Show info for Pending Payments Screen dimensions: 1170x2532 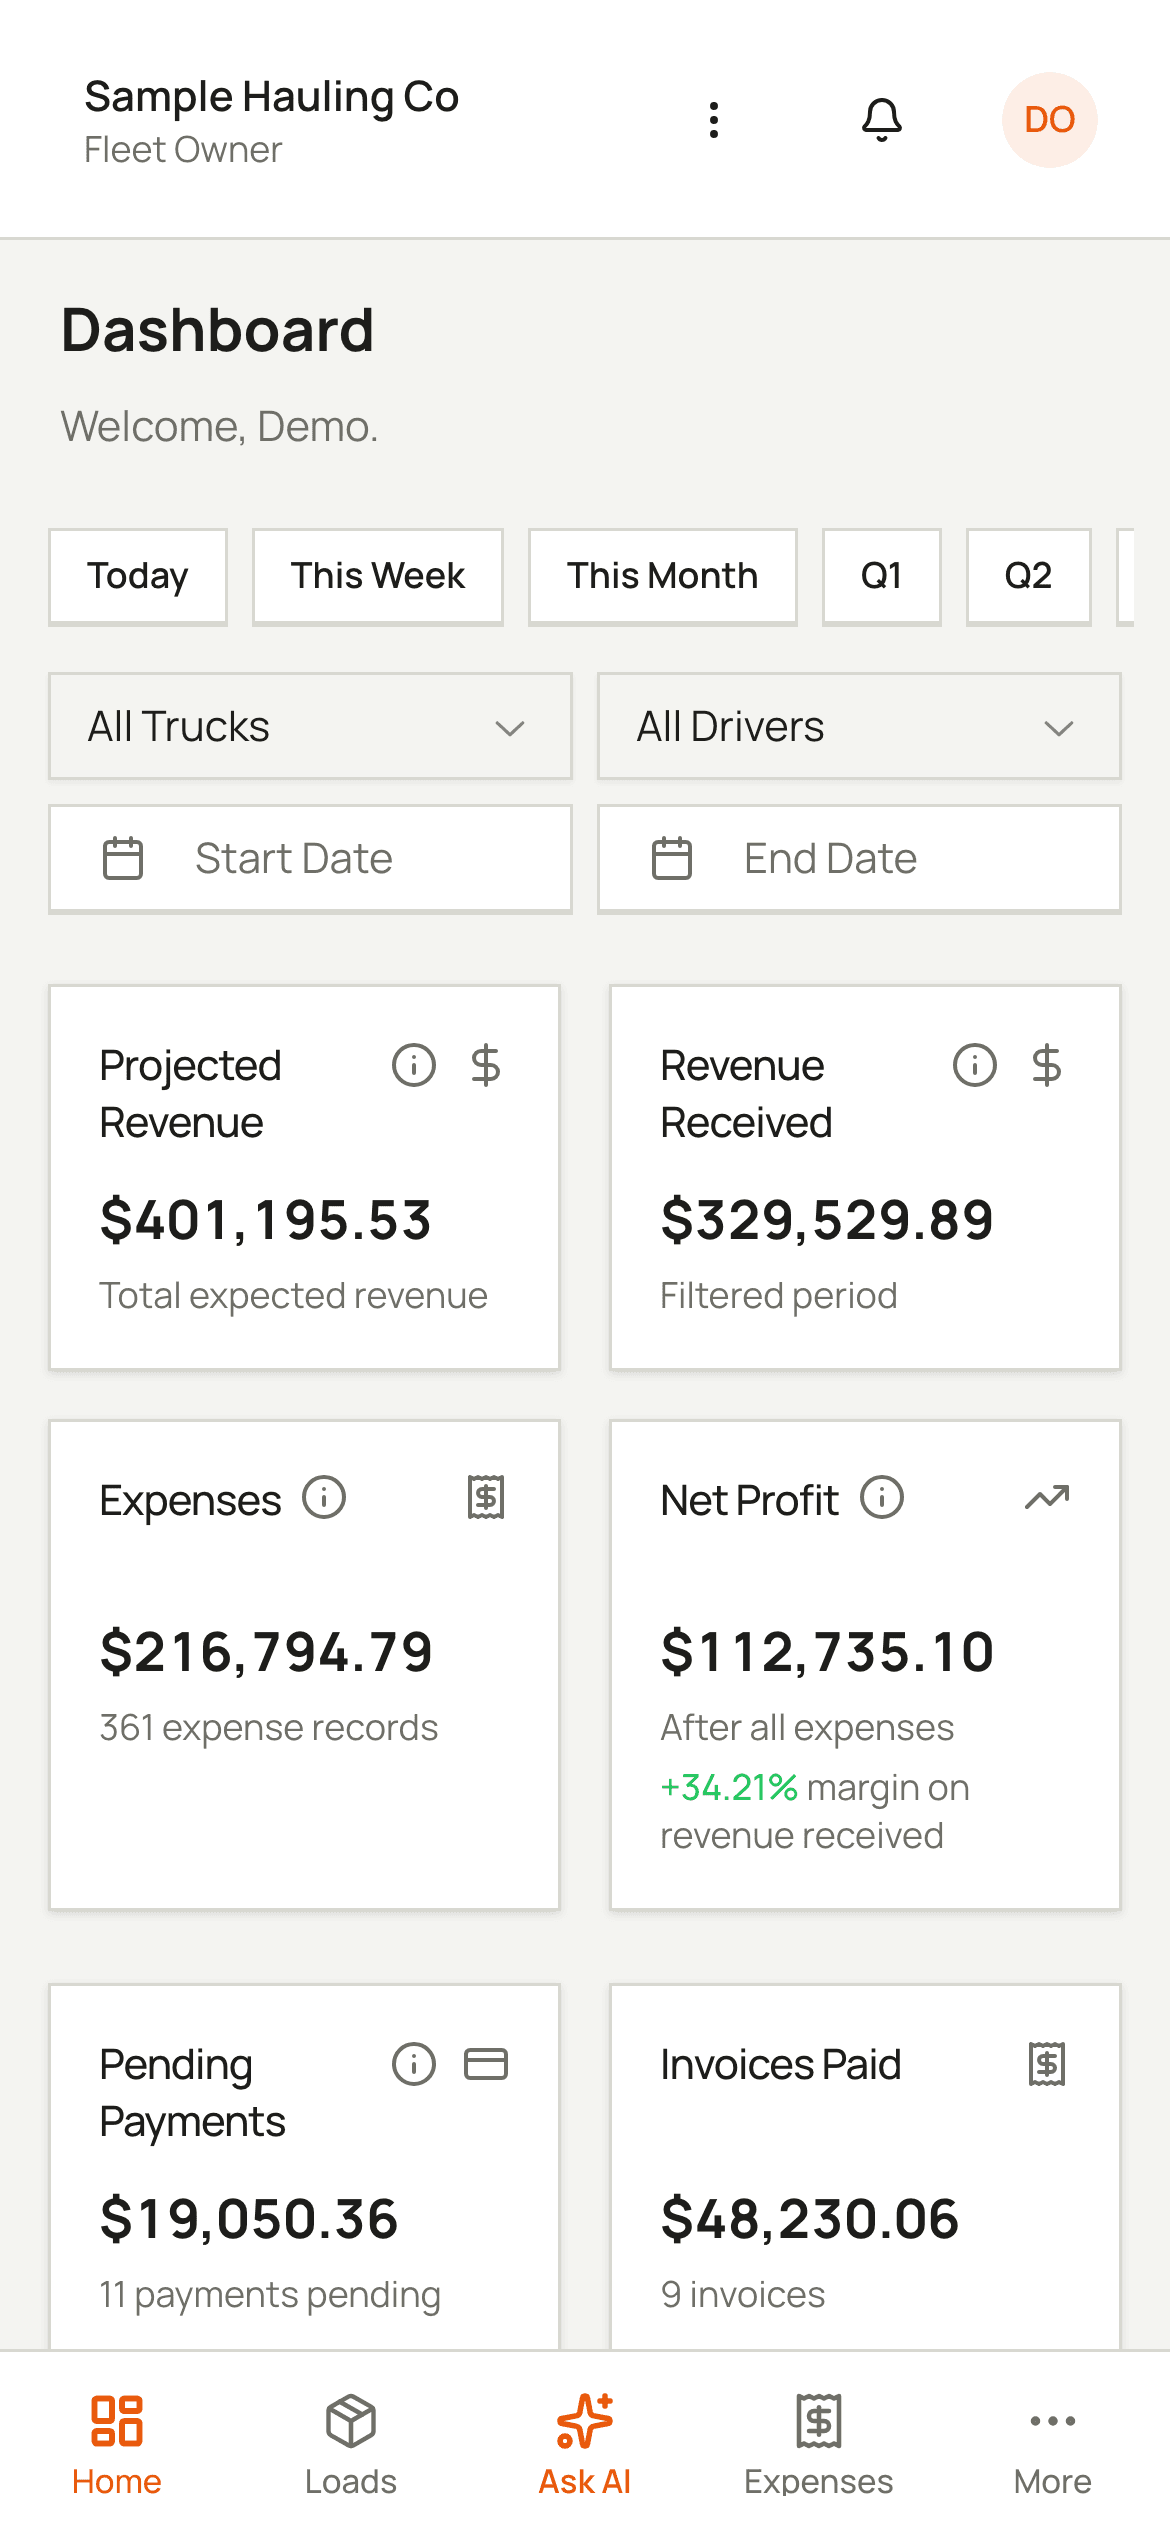tap(414, 2064)
